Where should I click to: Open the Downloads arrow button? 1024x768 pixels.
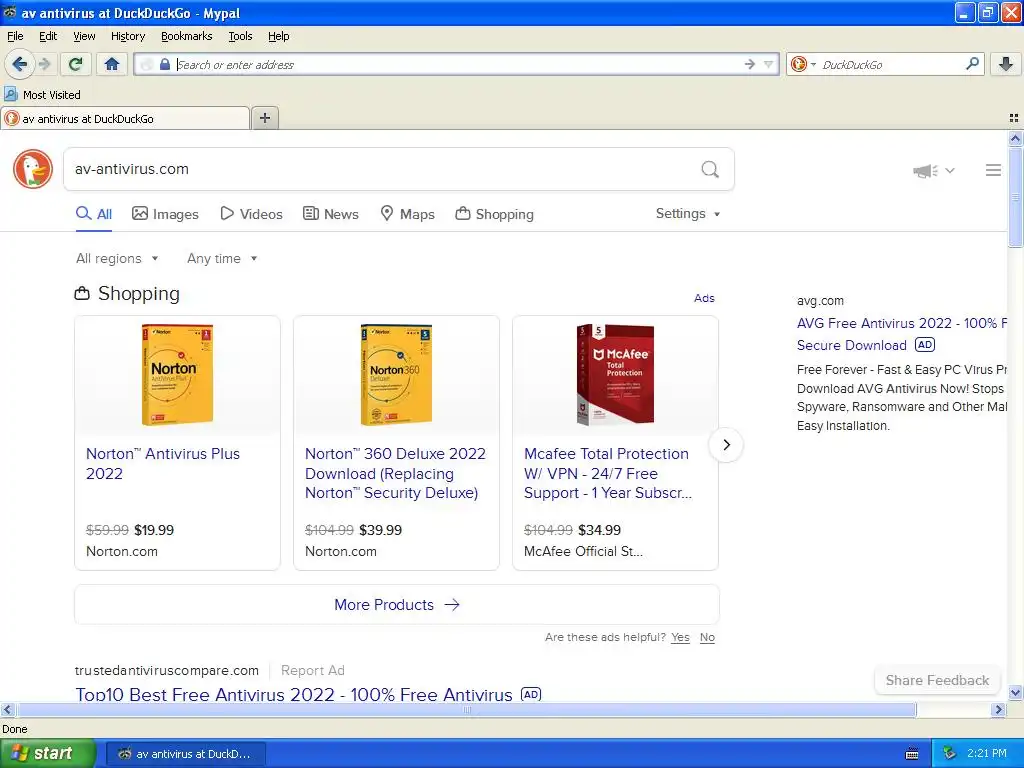pos(1006,64)
